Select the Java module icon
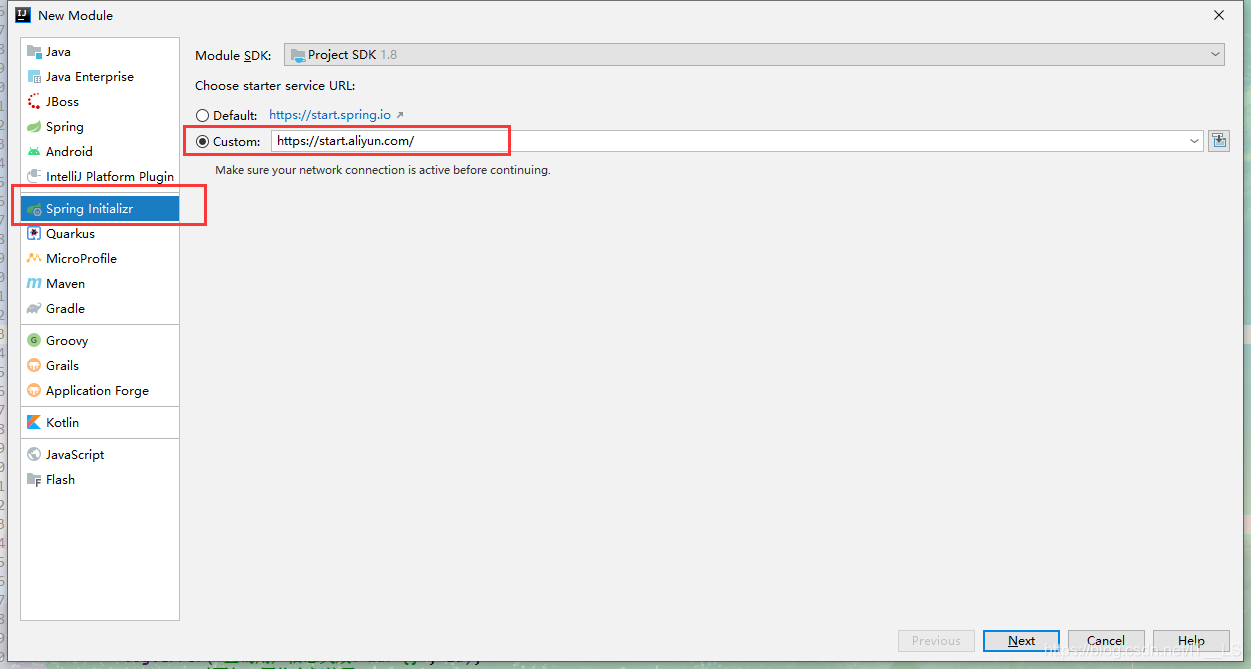Viewport: 1251px width, 669px height. 34,52
